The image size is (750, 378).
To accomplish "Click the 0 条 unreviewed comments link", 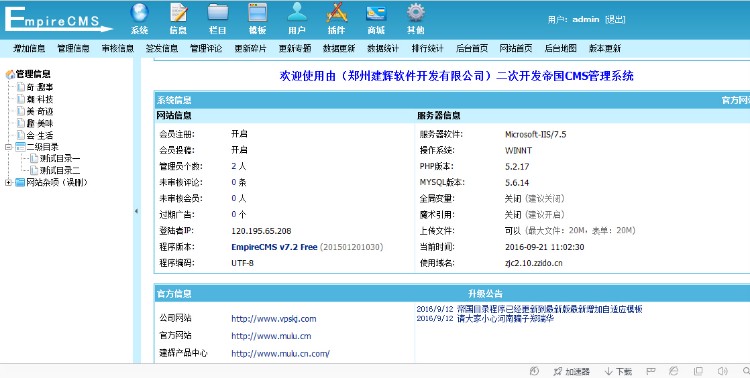I will 239,182.
